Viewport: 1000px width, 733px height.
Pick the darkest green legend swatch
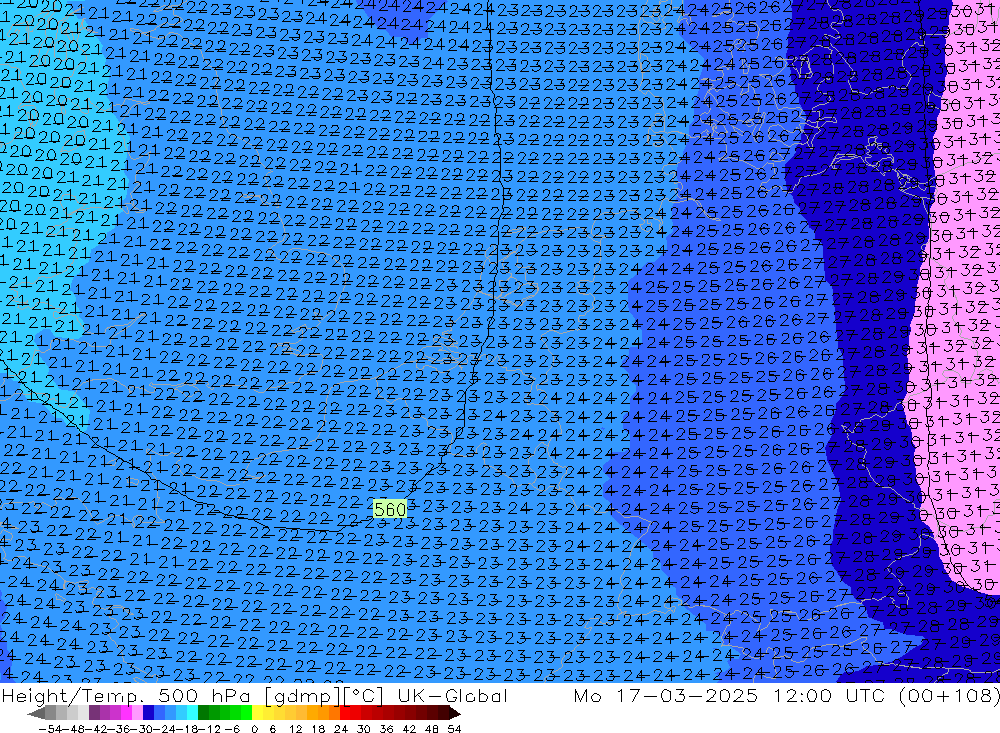click(203, 714)
